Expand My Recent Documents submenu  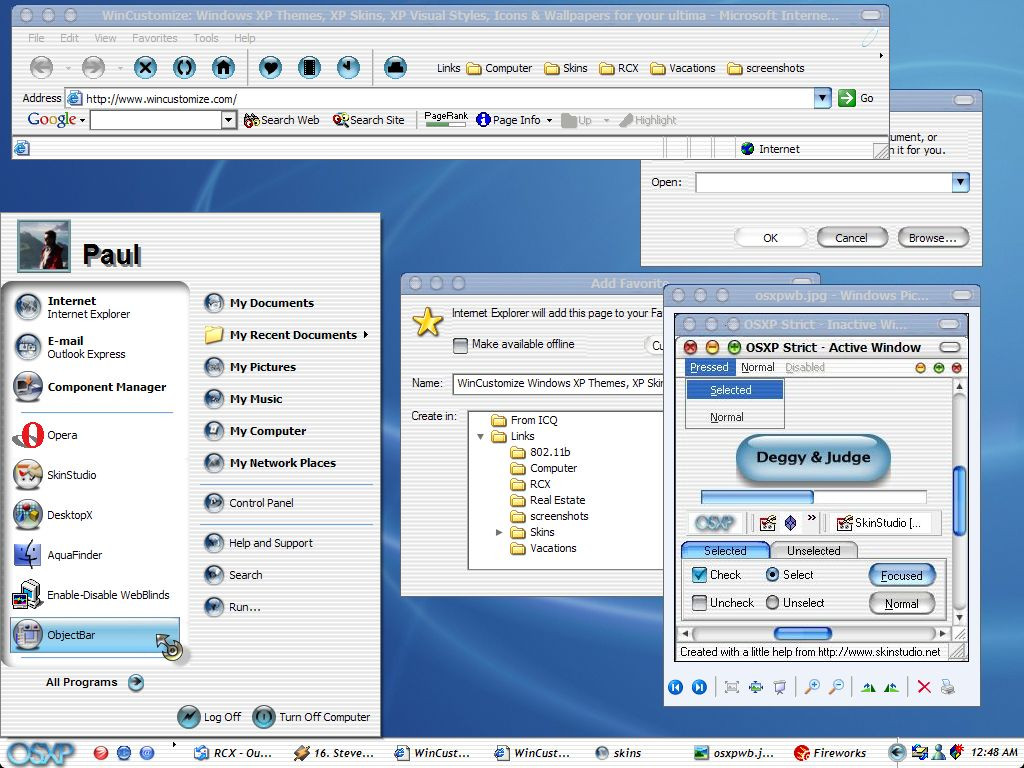click(x=366, y=334)
